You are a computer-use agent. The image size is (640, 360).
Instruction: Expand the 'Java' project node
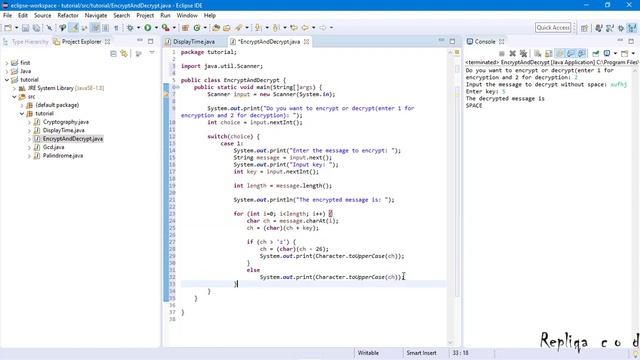(7, 71)
